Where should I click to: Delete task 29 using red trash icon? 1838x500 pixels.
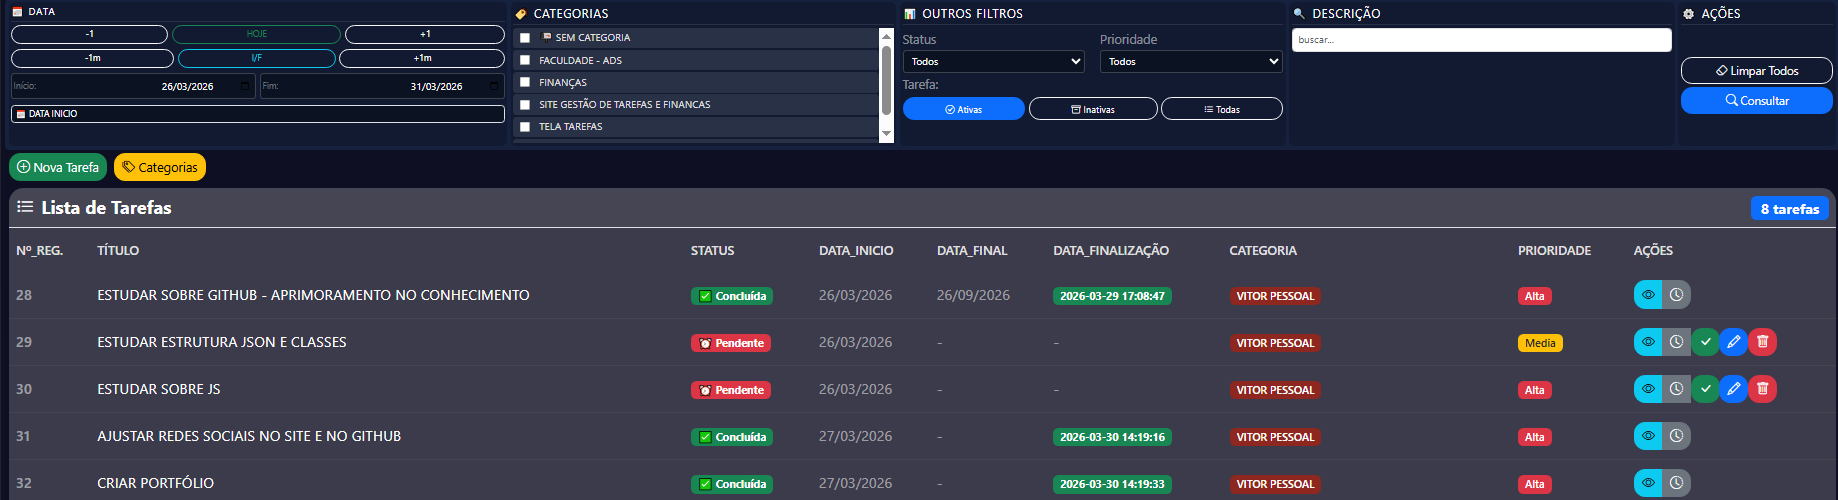click(x=1763, y=342)
